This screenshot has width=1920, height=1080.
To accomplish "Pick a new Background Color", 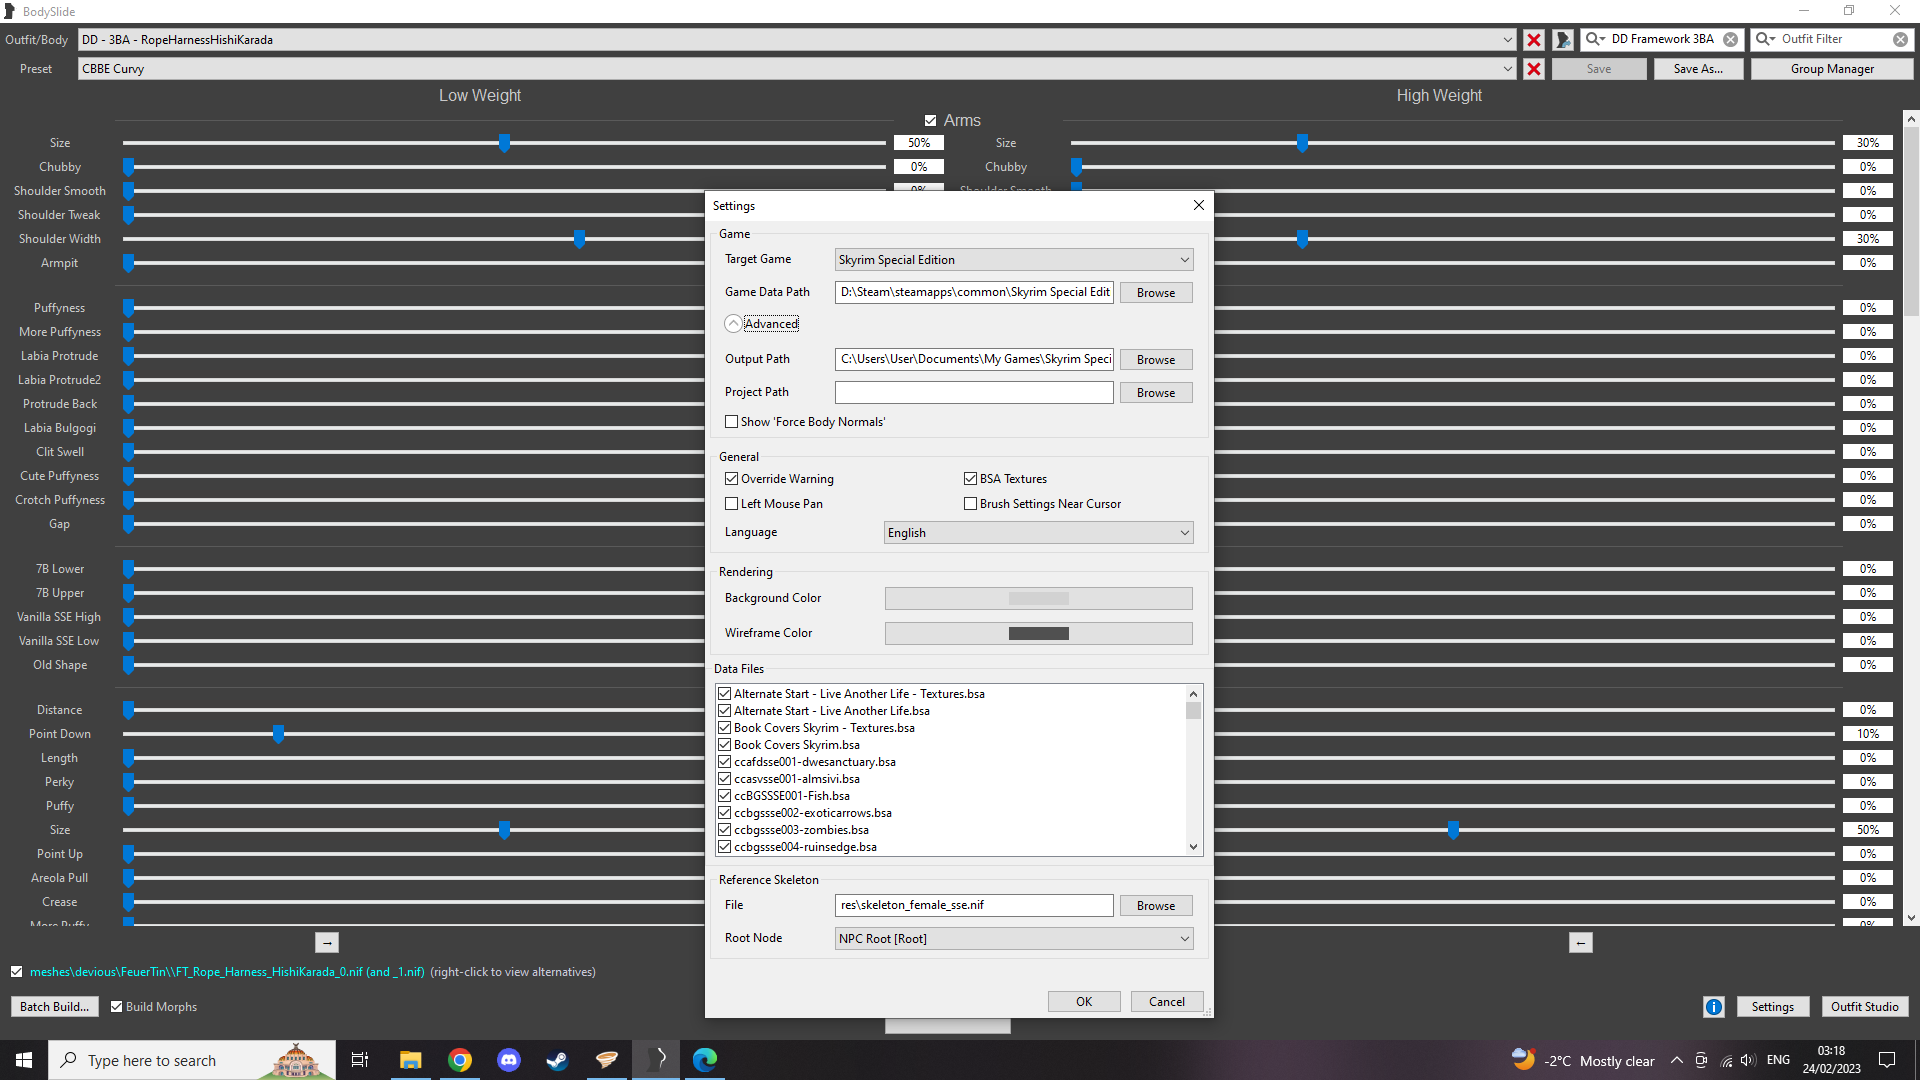I will click(x=1038, y=598).
